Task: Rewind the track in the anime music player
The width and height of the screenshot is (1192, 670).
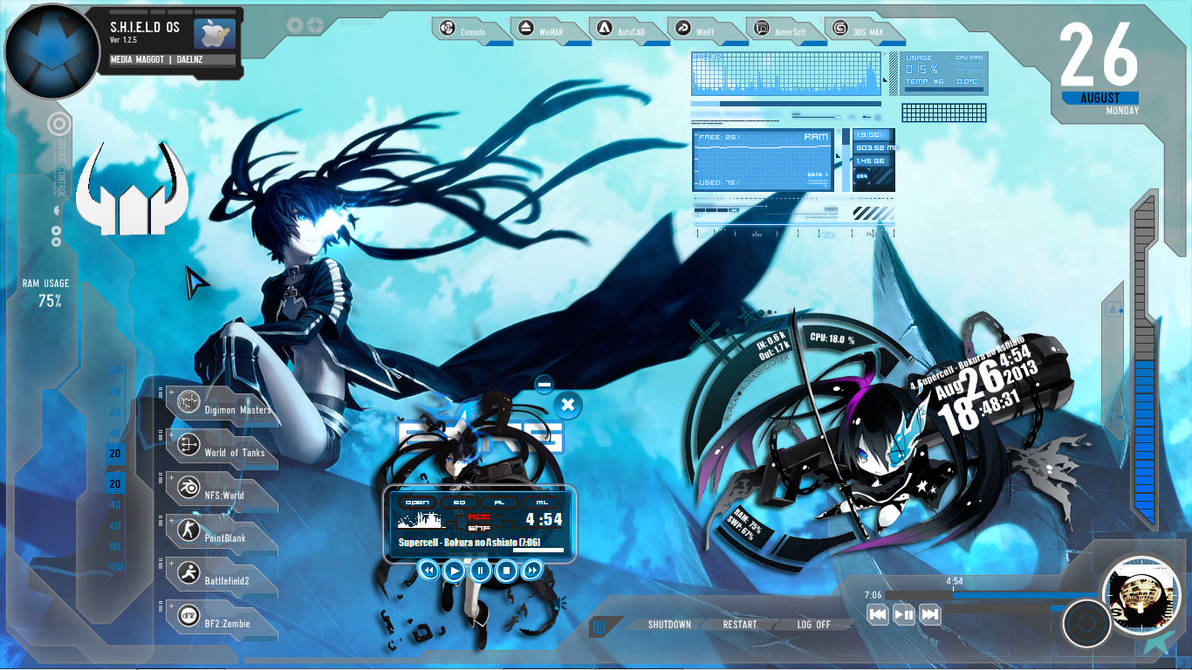Action: click(x=429, y=570)
